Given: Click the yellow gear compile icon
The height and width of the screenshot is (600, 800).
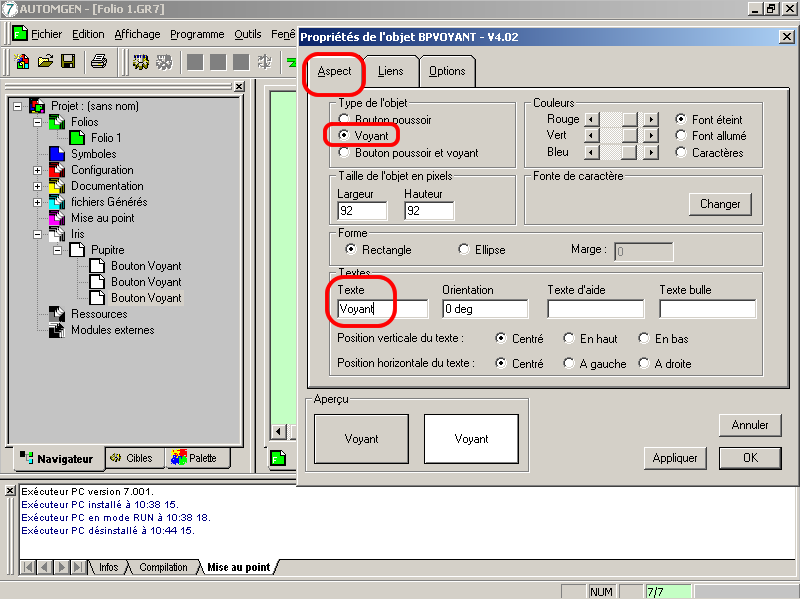Looking at the screenshot, I should [141, 62].
